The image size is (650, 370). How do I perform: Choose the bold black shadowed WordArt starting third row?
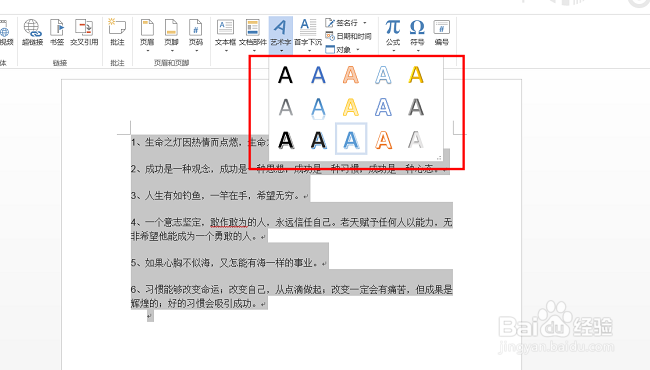tap(285, 140)
